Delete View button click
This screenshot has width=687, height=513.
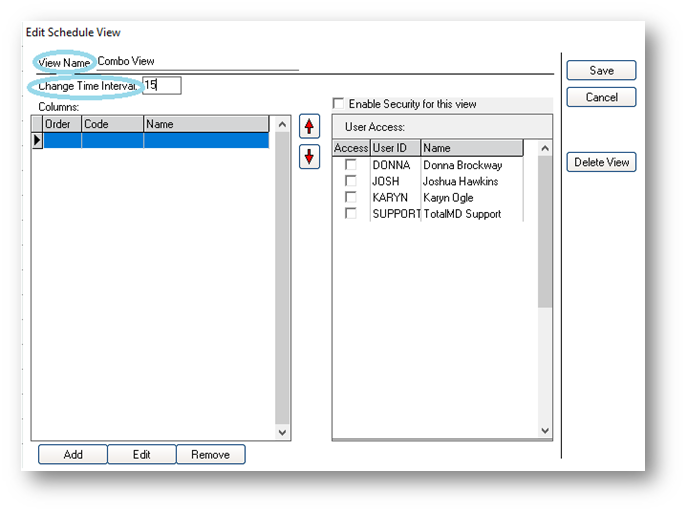[601, 162]
